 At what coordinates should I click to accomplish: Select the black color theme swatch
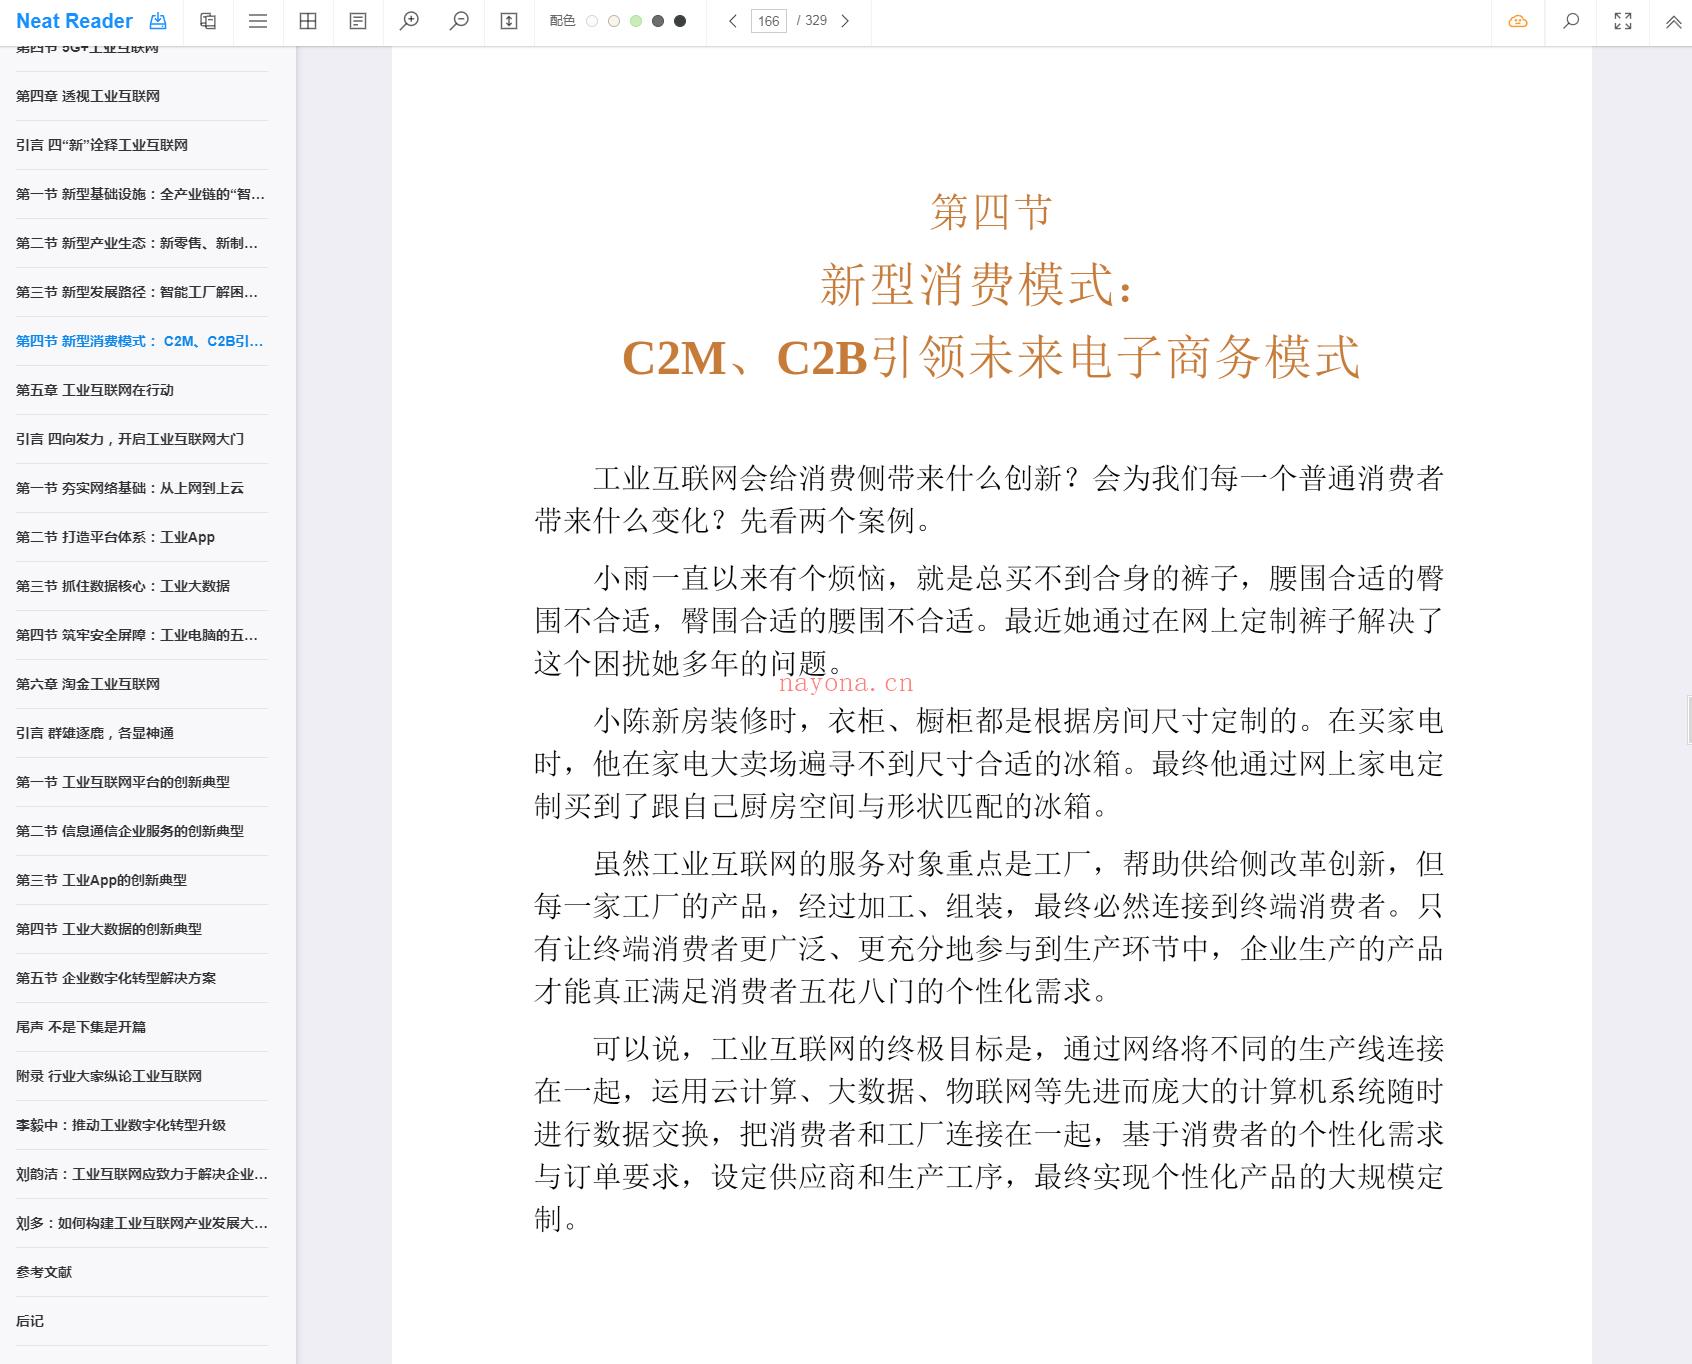(x=680, y=21)
